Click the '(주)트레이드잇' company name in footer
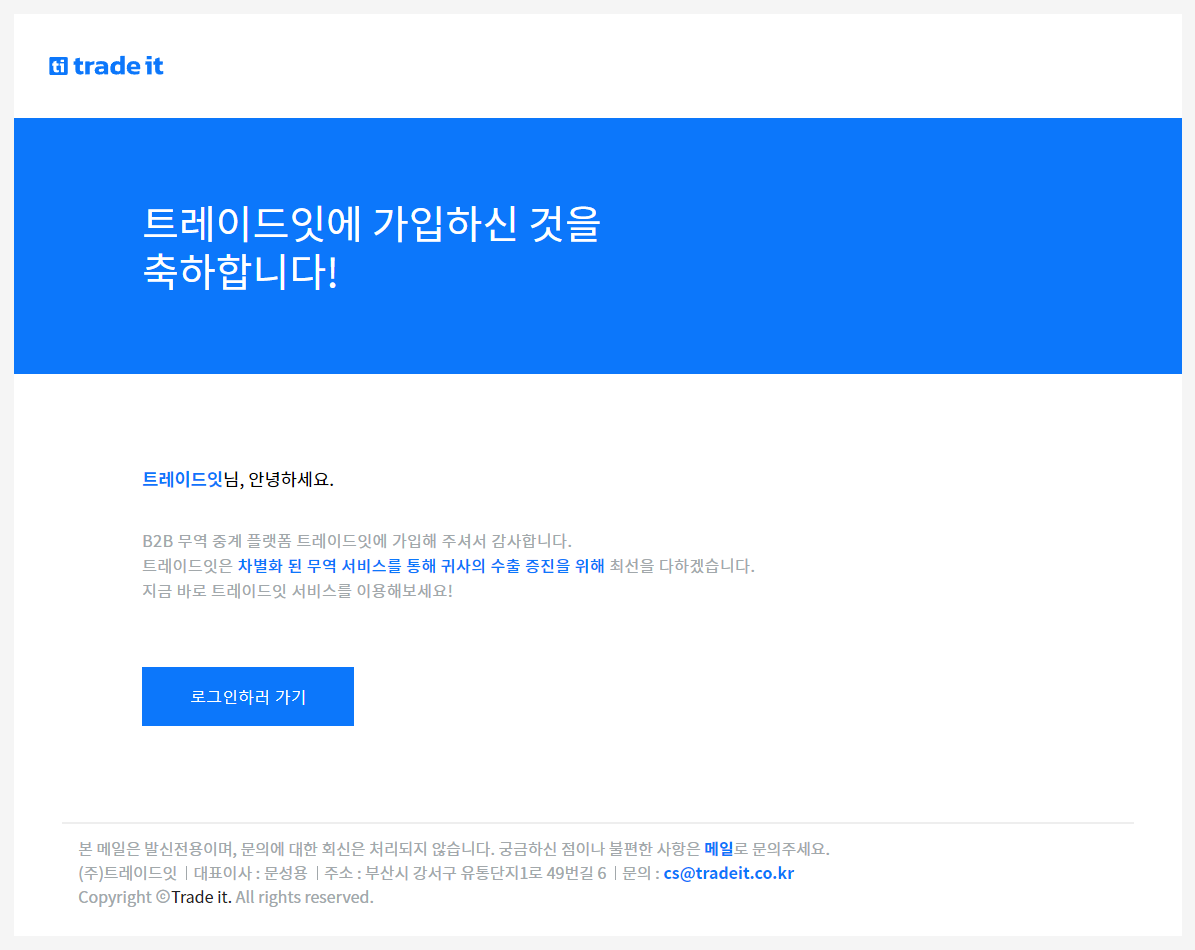This screenshot has height=950, width=1195. click(x=127, y=873)
